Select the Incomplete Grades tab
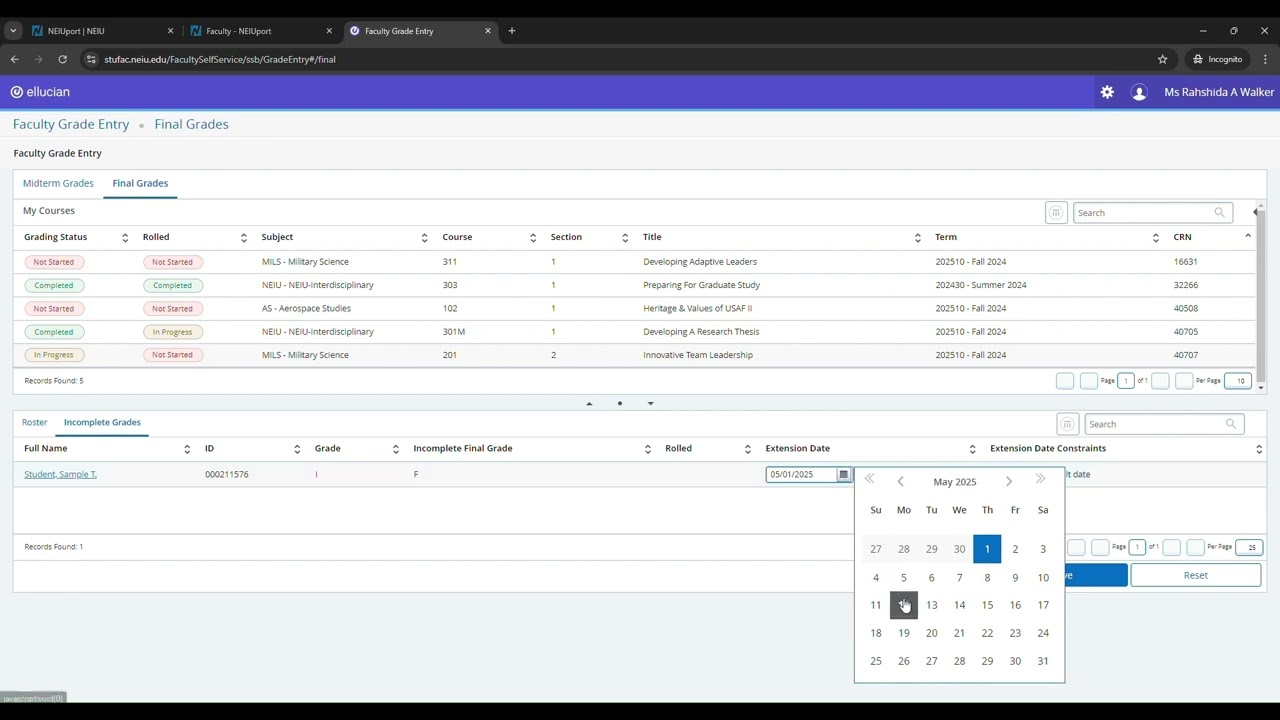Image resolution: width=1280 pixels, height=720 pixels. coord(102,422)
